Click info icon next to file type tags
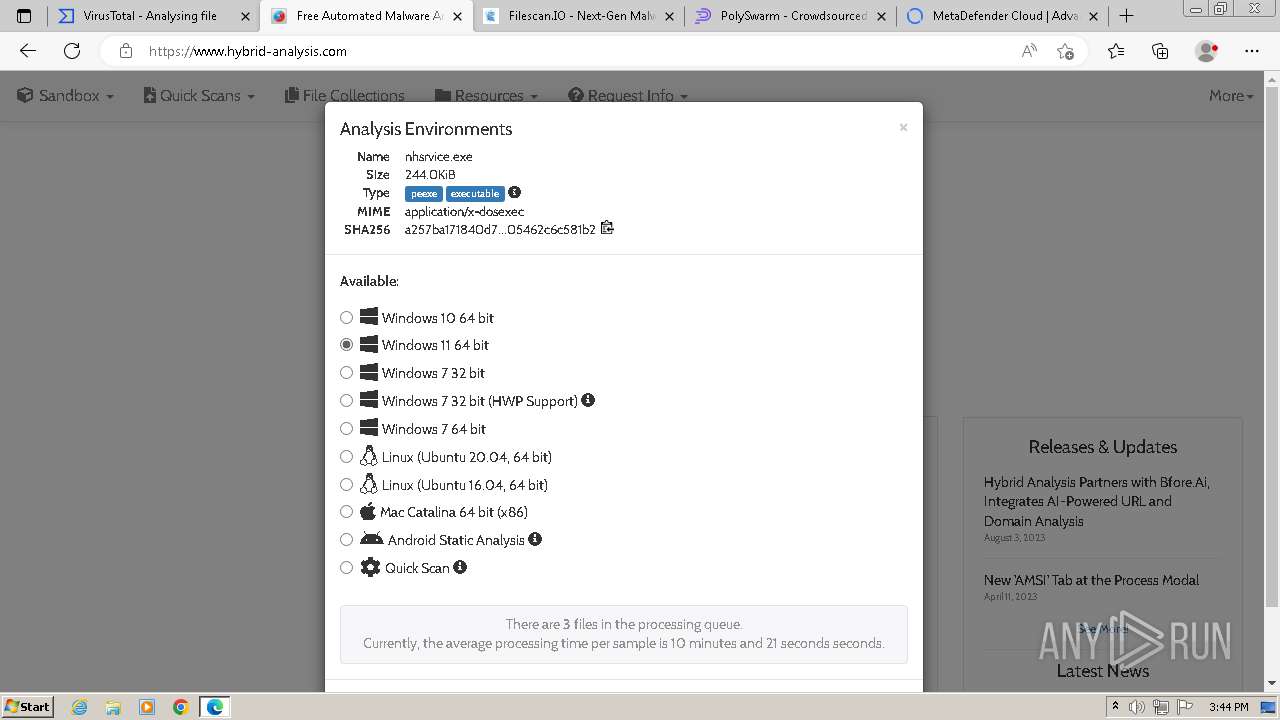1280x720 pixels. pyautogui.click(x=514, y=192)
